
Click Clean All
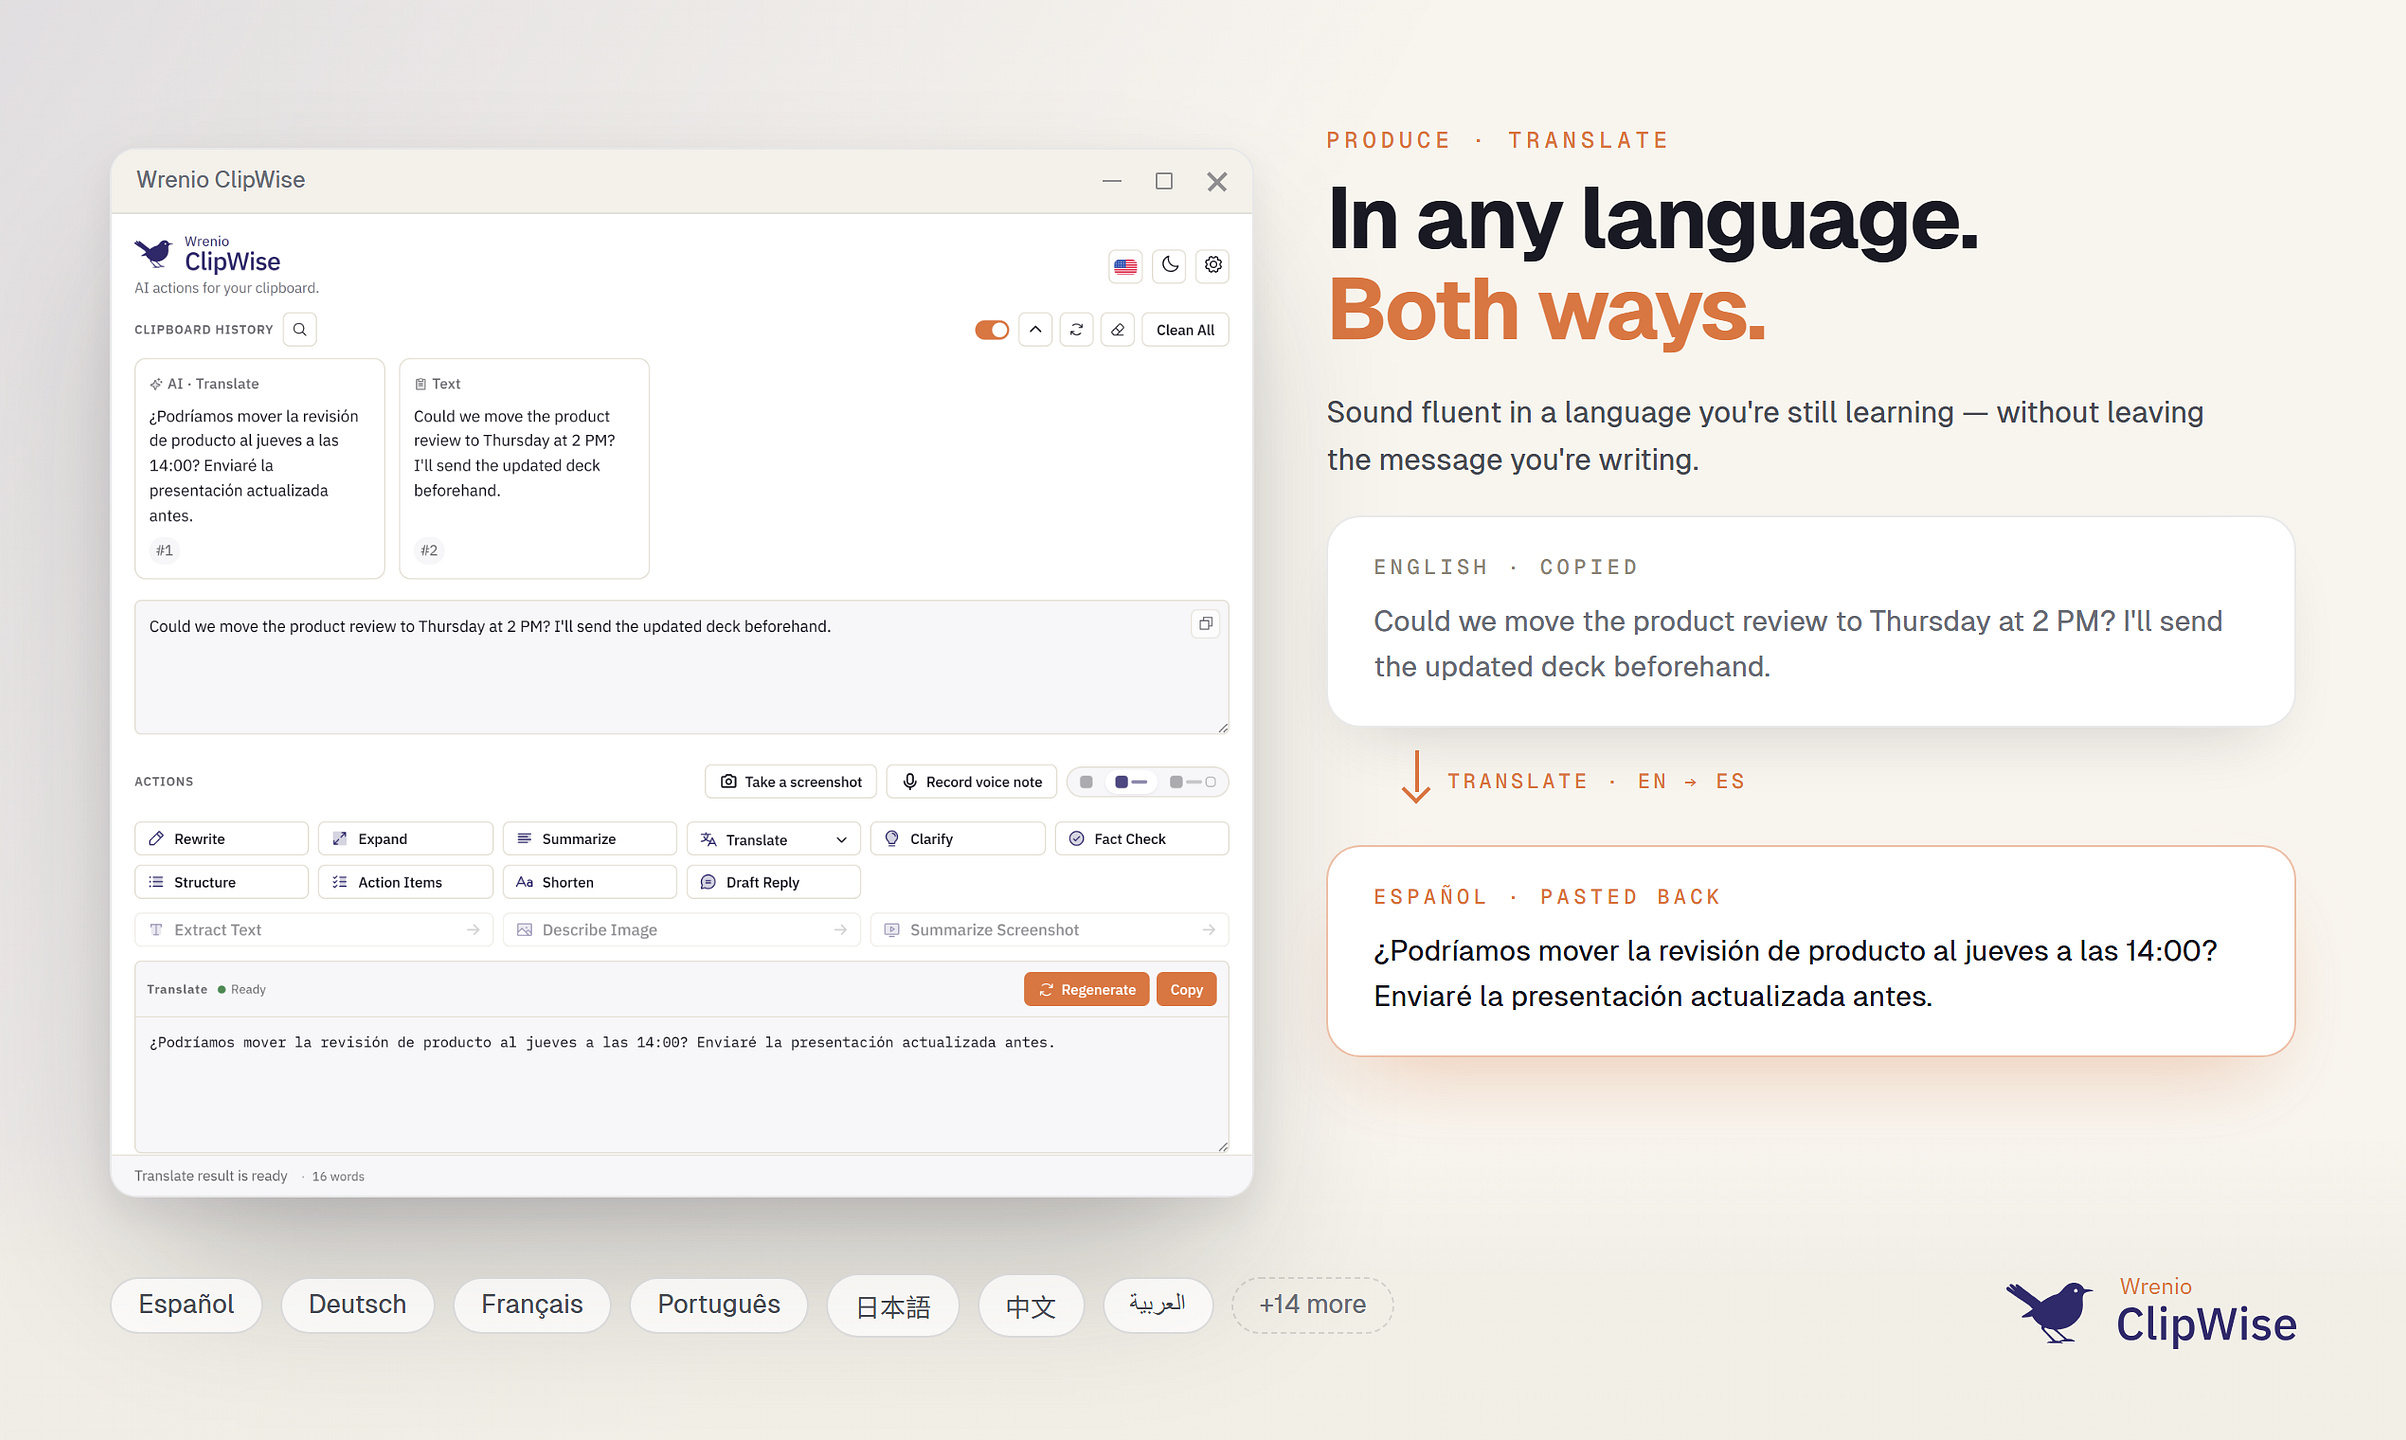(x=1185, y=330)
